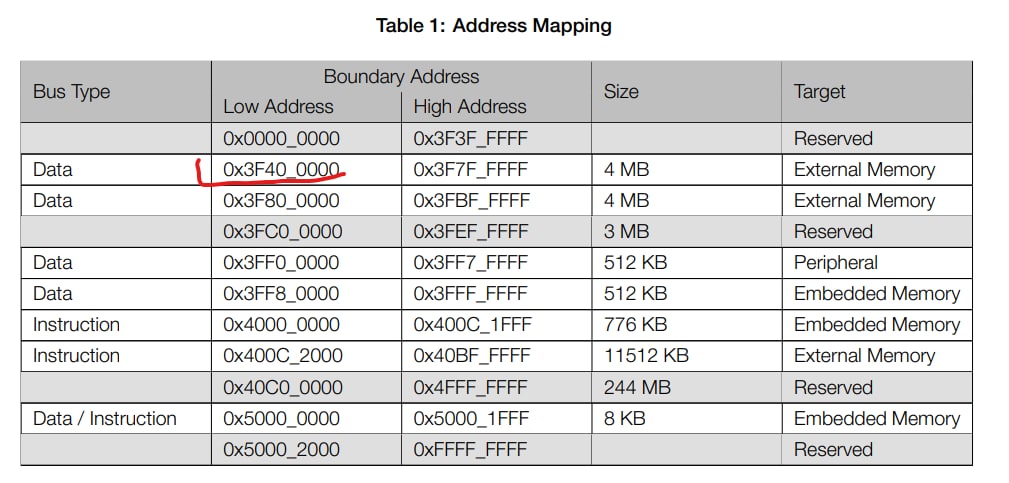Select the Low Address sub-header

278,107
